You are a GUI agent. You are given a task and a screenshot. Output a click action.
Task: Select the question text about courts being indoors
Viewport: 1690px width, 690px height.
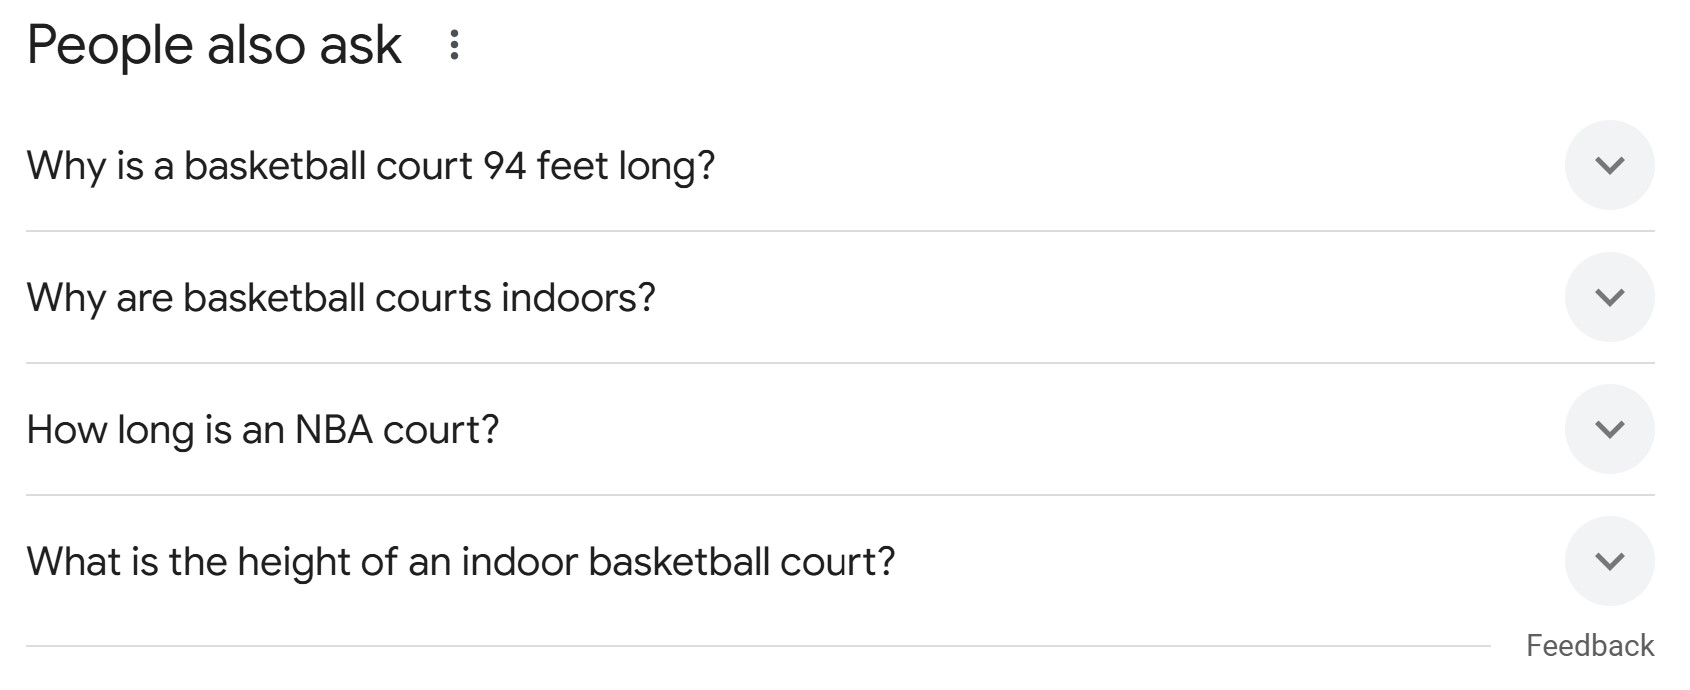click(340, 298)
